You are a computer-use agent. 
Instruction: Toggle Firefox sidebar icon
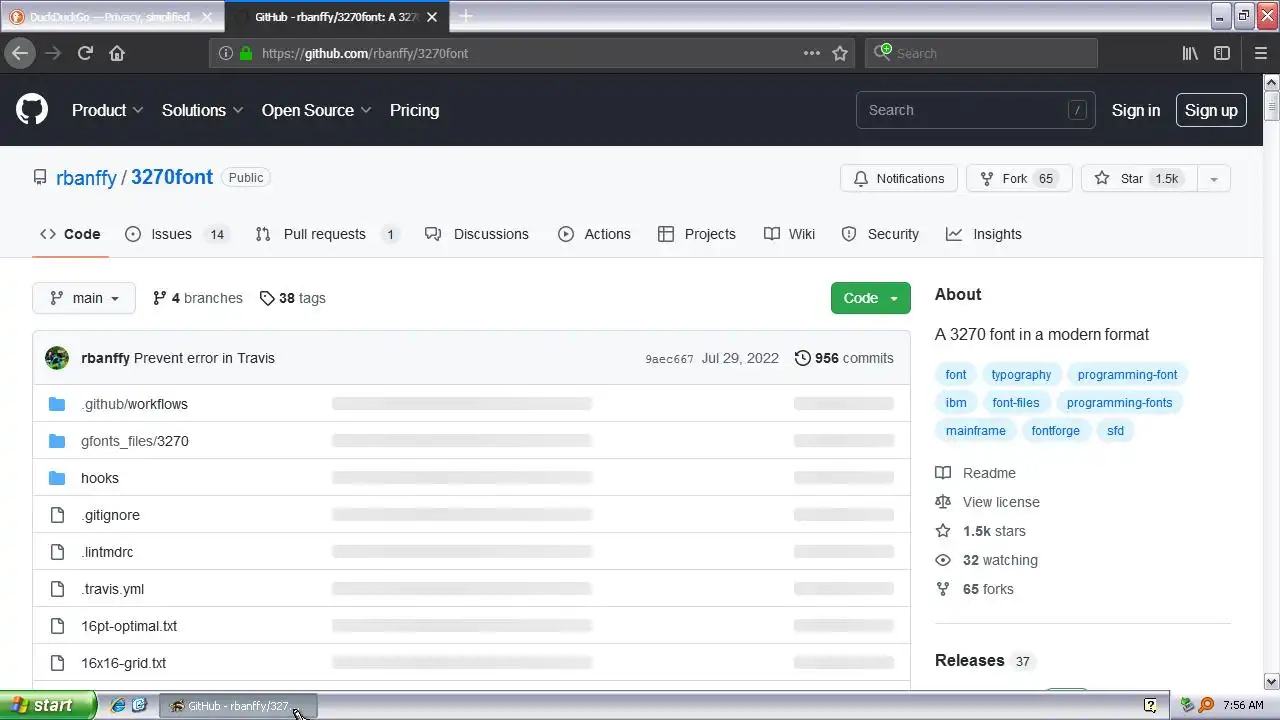(1222, 53)
